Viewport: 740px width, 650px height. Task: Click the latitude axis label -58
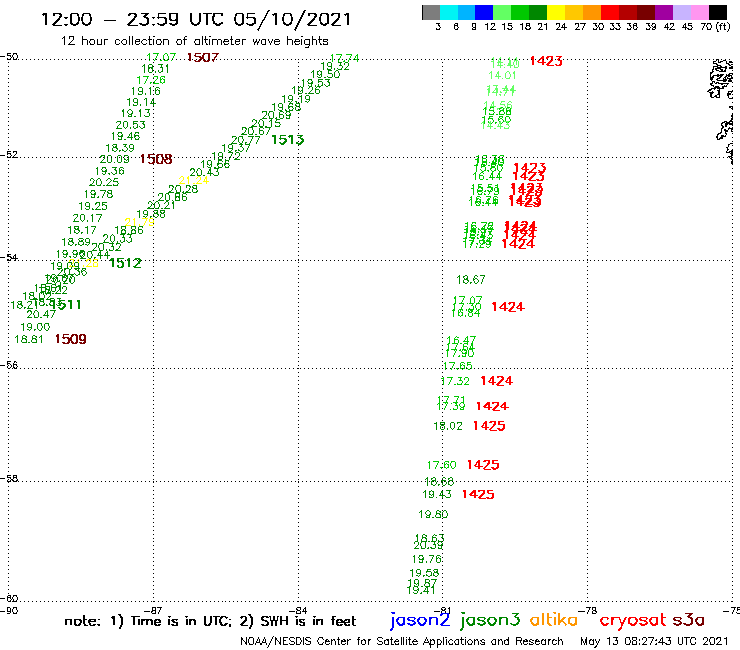9,478
